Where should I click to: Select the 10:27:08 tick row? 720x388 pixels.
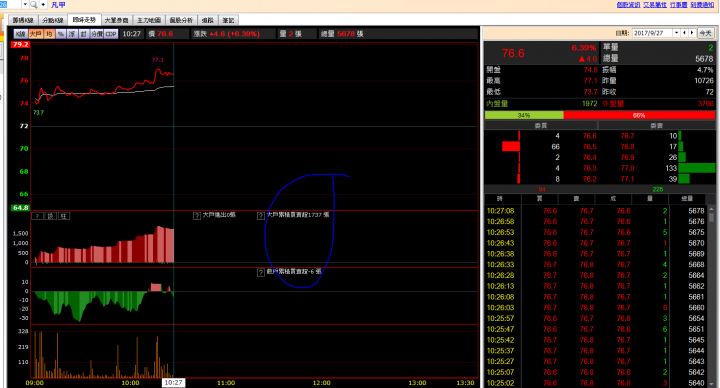click(x=596, y=211)
